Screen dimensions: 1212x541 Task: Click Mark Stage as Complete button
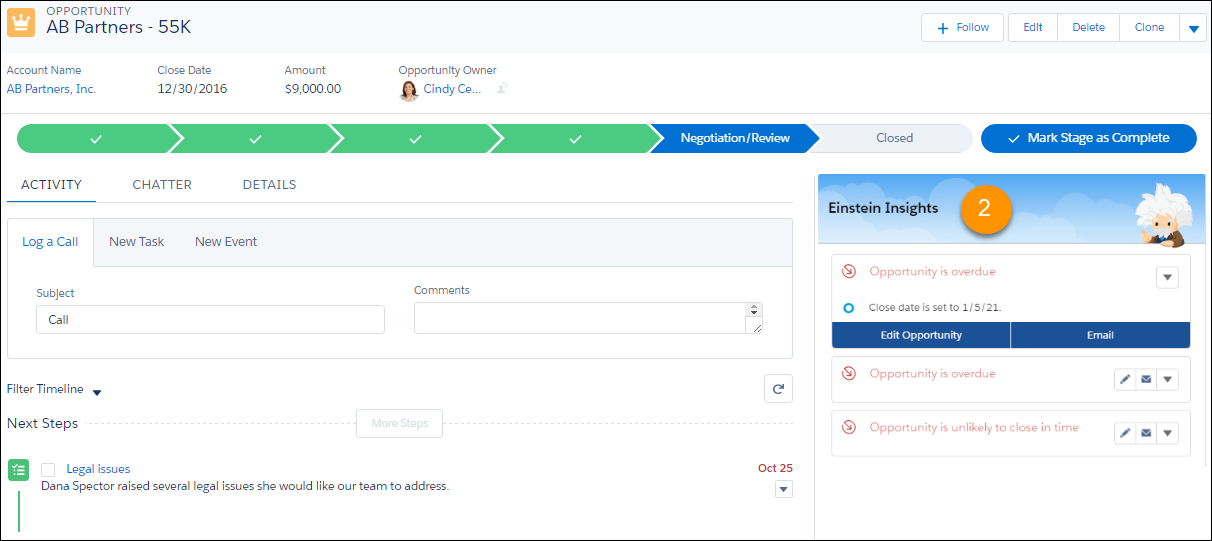[1088, 138]
